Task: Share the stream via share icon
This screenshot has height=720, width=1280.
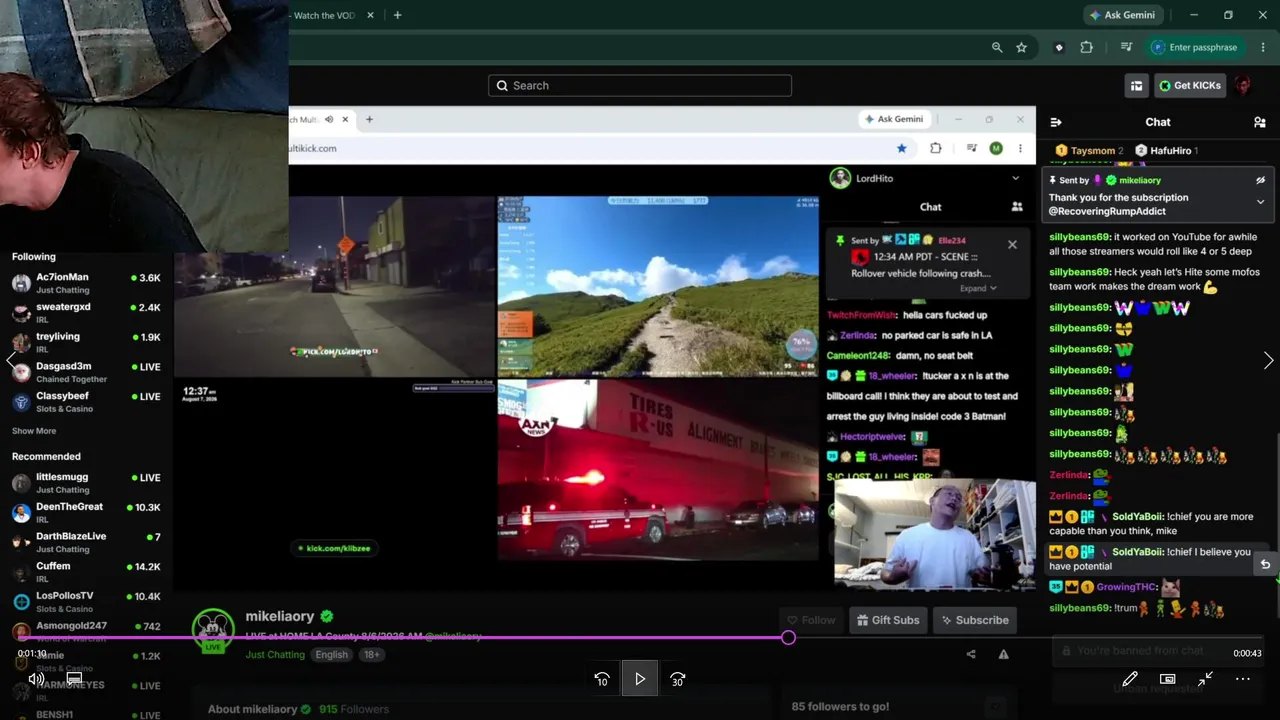Action: tap(970, 655)
